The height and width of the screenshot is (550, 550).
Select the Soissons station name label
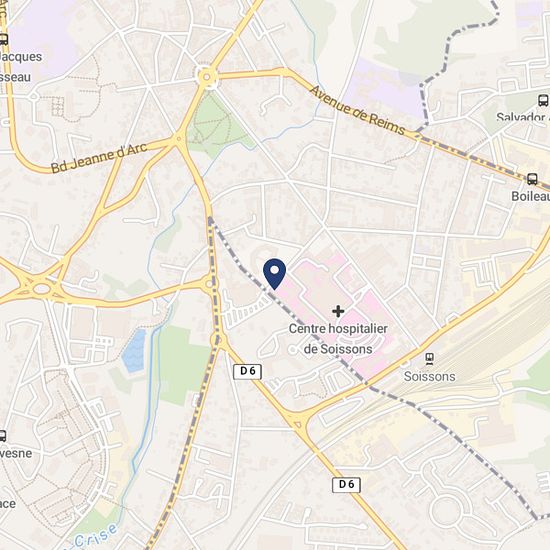coord(429,376)
